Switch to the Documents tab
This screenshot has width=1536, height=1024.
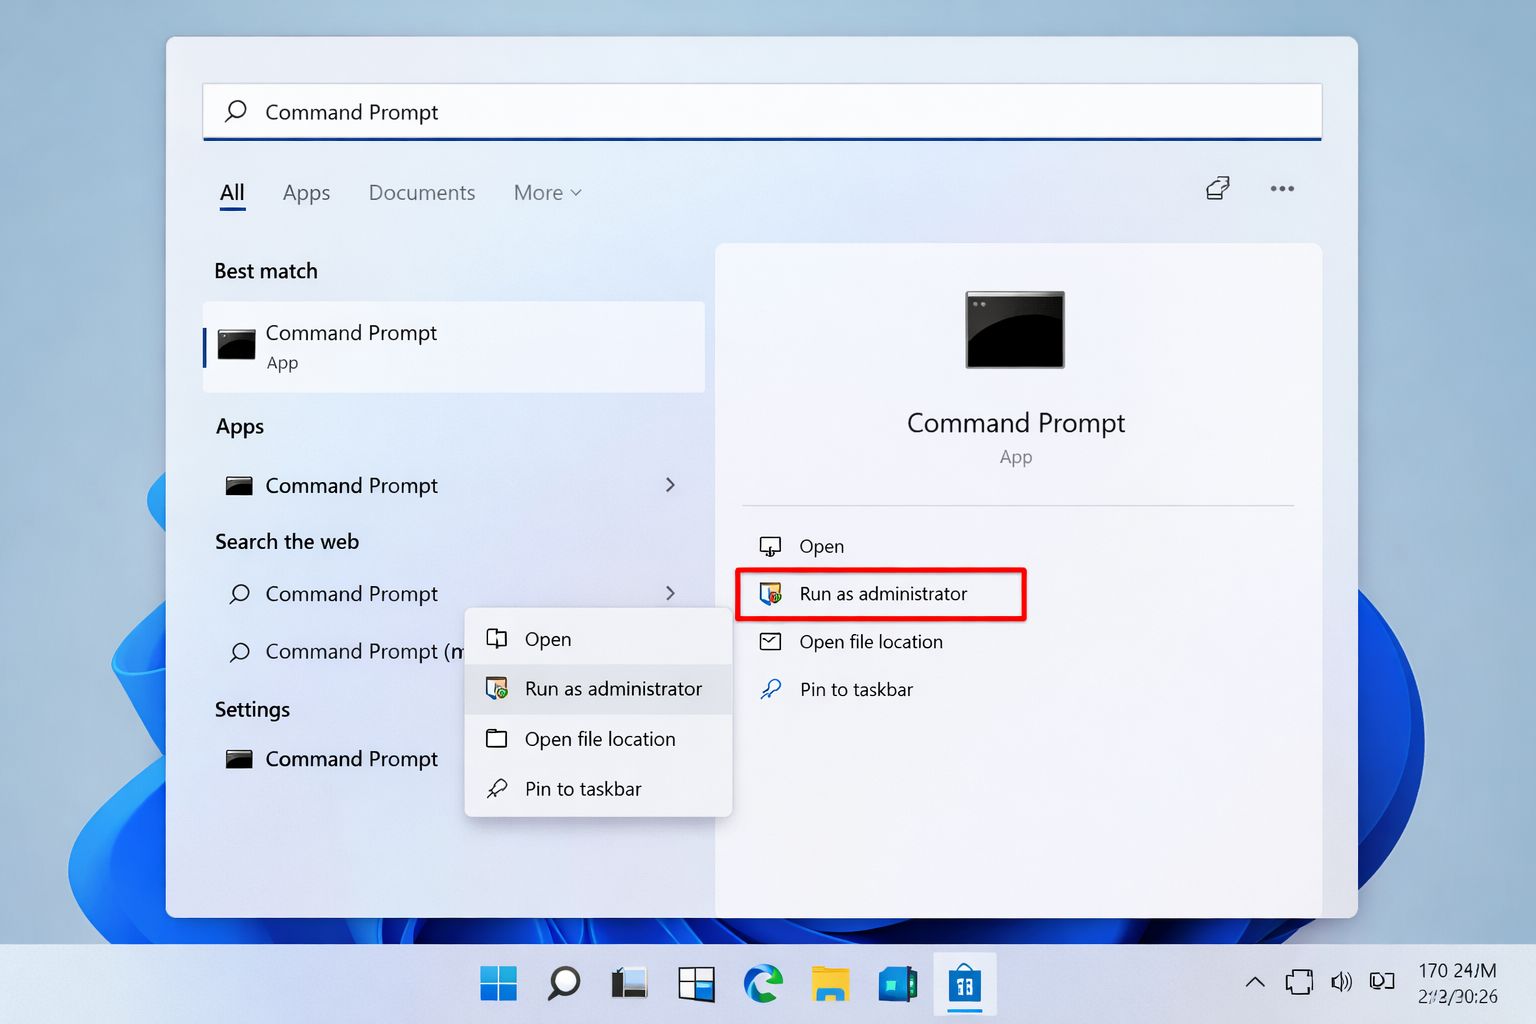pyautogui.click(x=421, y=193)
